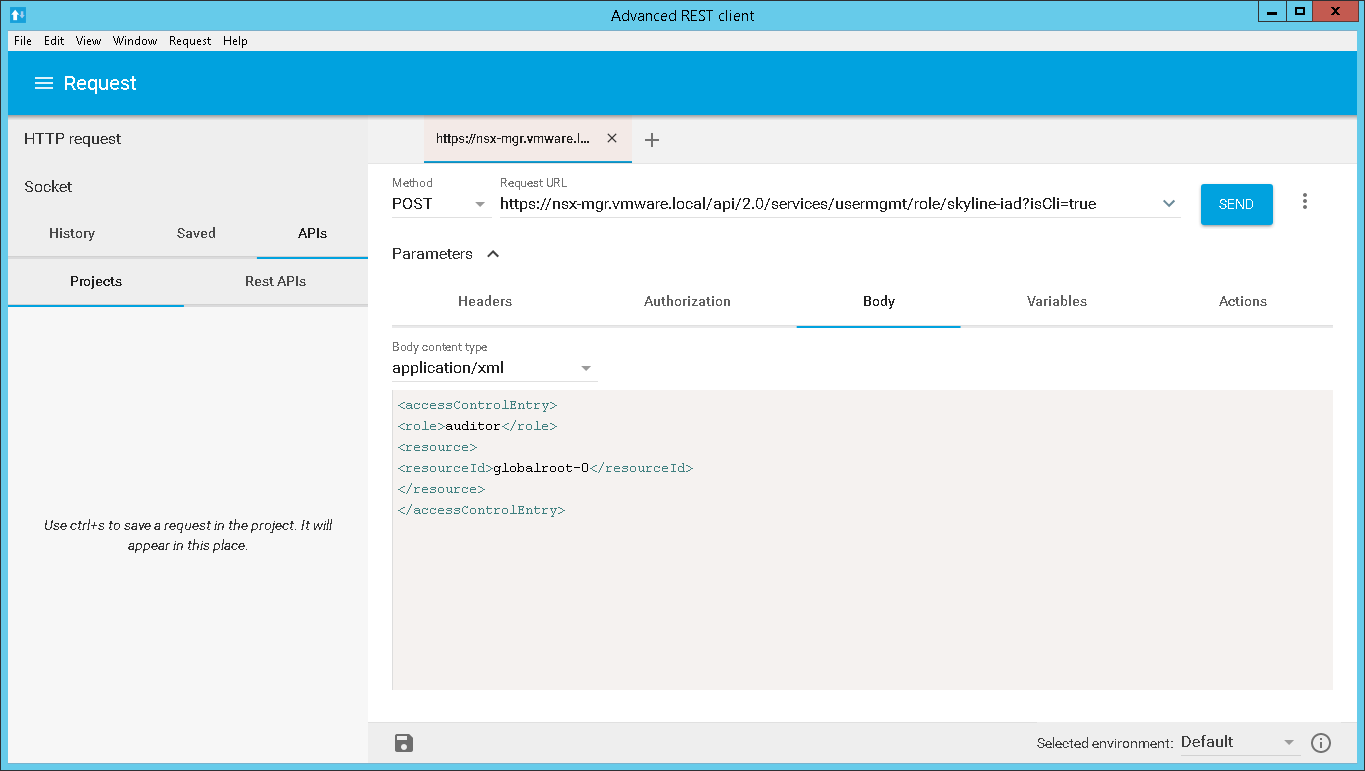Close the Advanced REST client window
1365x771 pixels.
pyautogui.click(x=1336, y=12)
